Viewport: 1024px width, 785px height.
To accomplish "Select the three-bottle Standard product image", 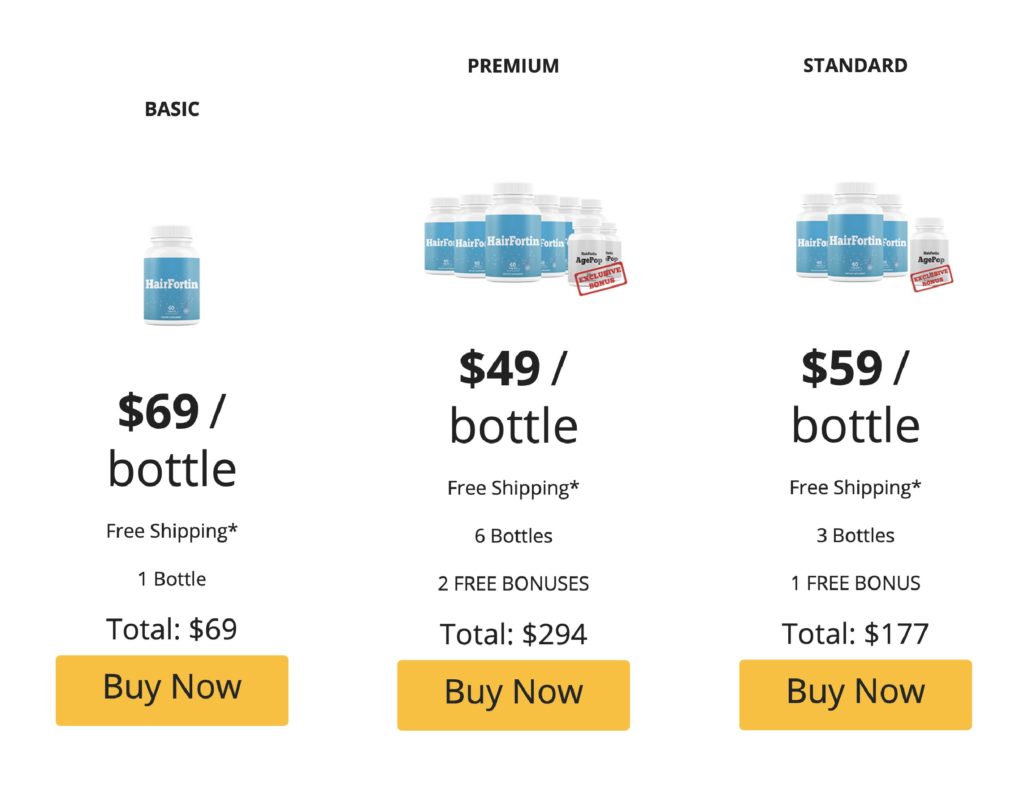I will point(874,237).
